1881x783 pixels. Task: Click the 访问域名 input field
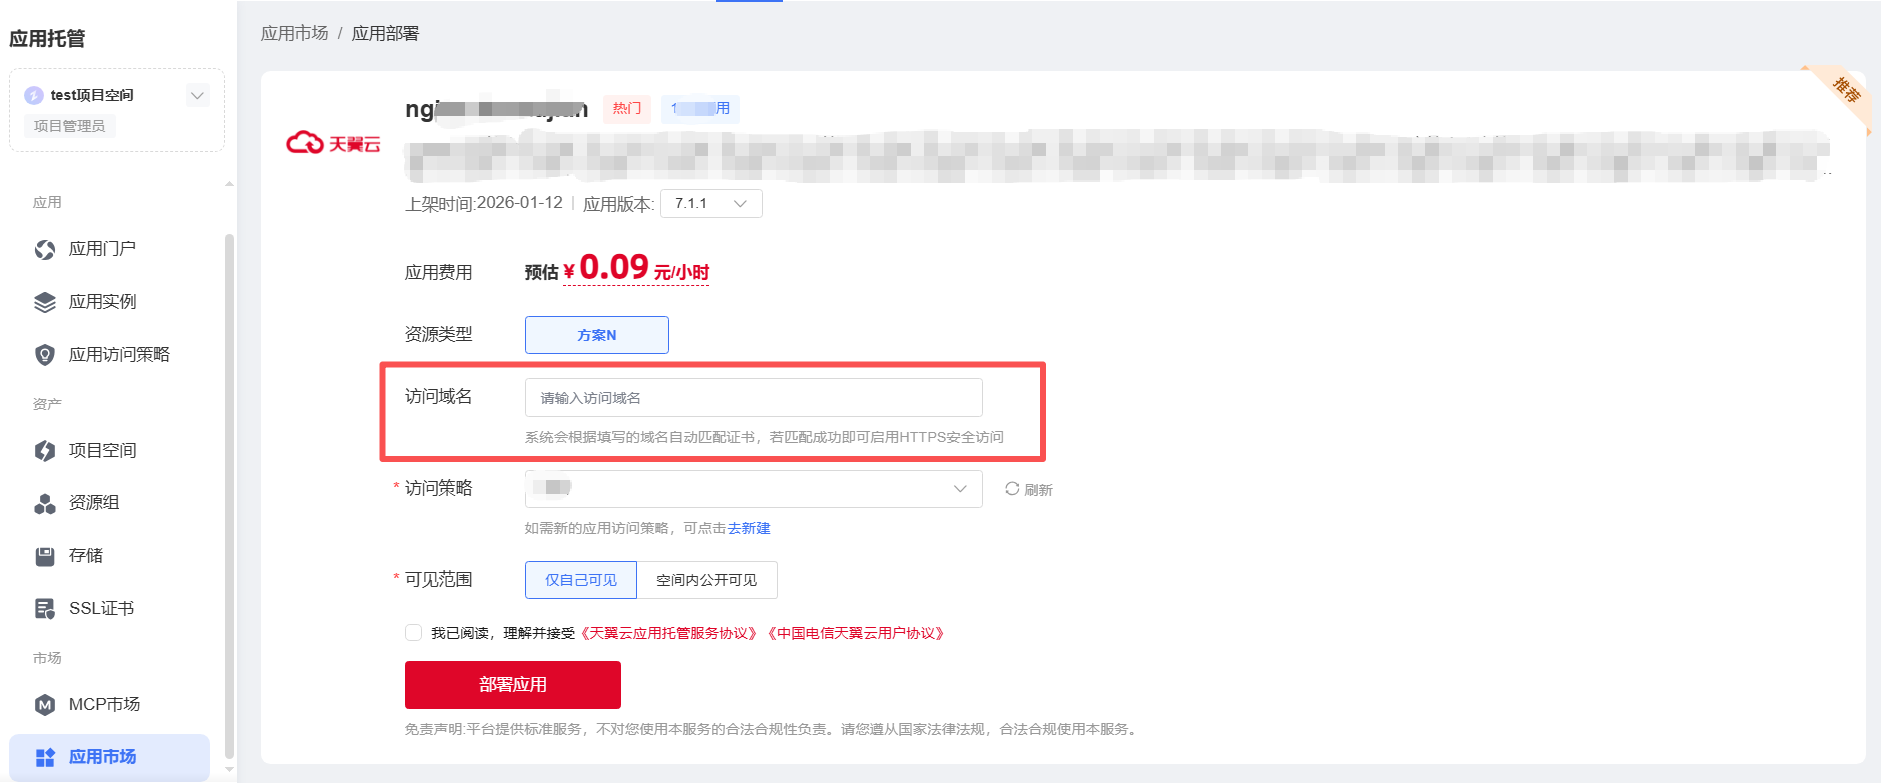coord(753,398)
